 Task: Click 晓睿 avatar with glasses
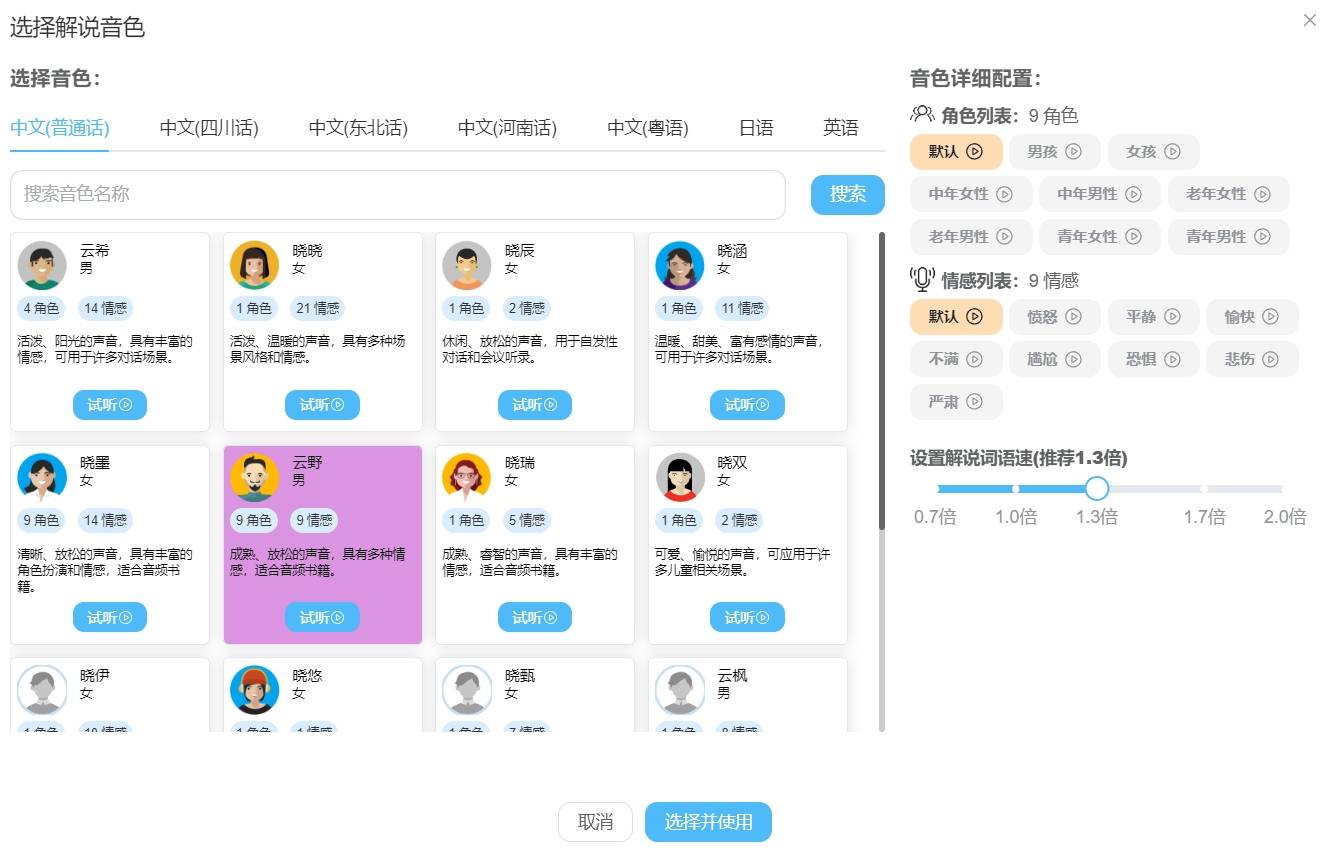[x=467, y=477]
